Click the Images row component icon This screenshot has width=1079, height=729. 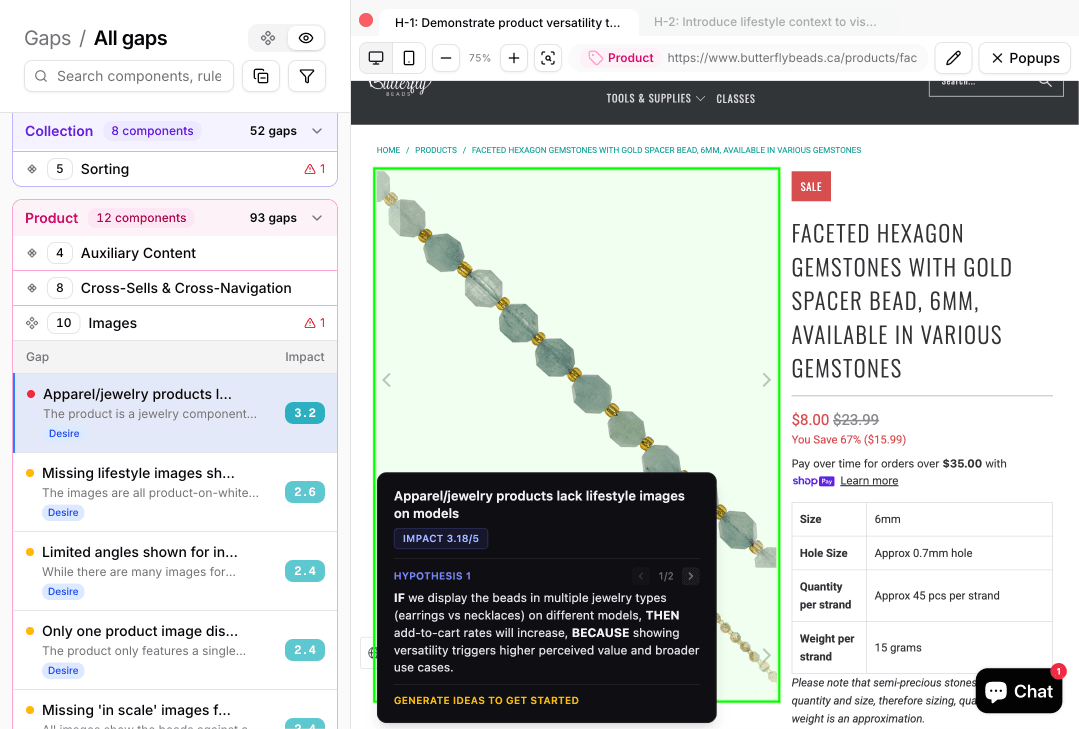point(32,323)
